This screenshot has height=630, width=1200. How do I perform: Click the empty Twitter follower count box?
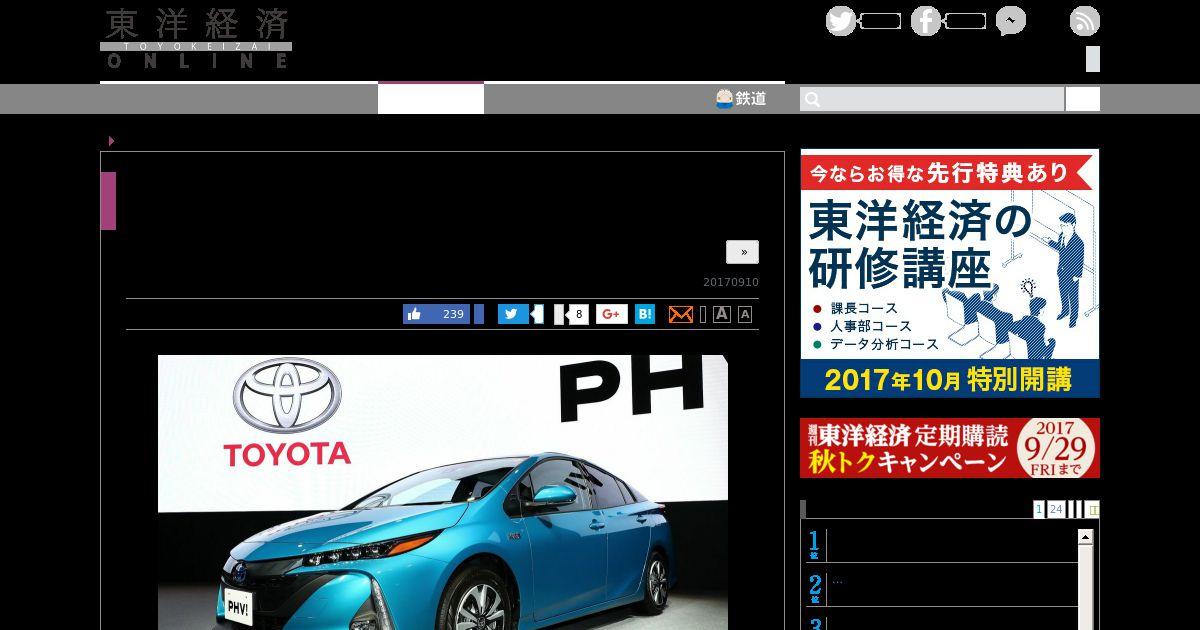coord(880,21)
